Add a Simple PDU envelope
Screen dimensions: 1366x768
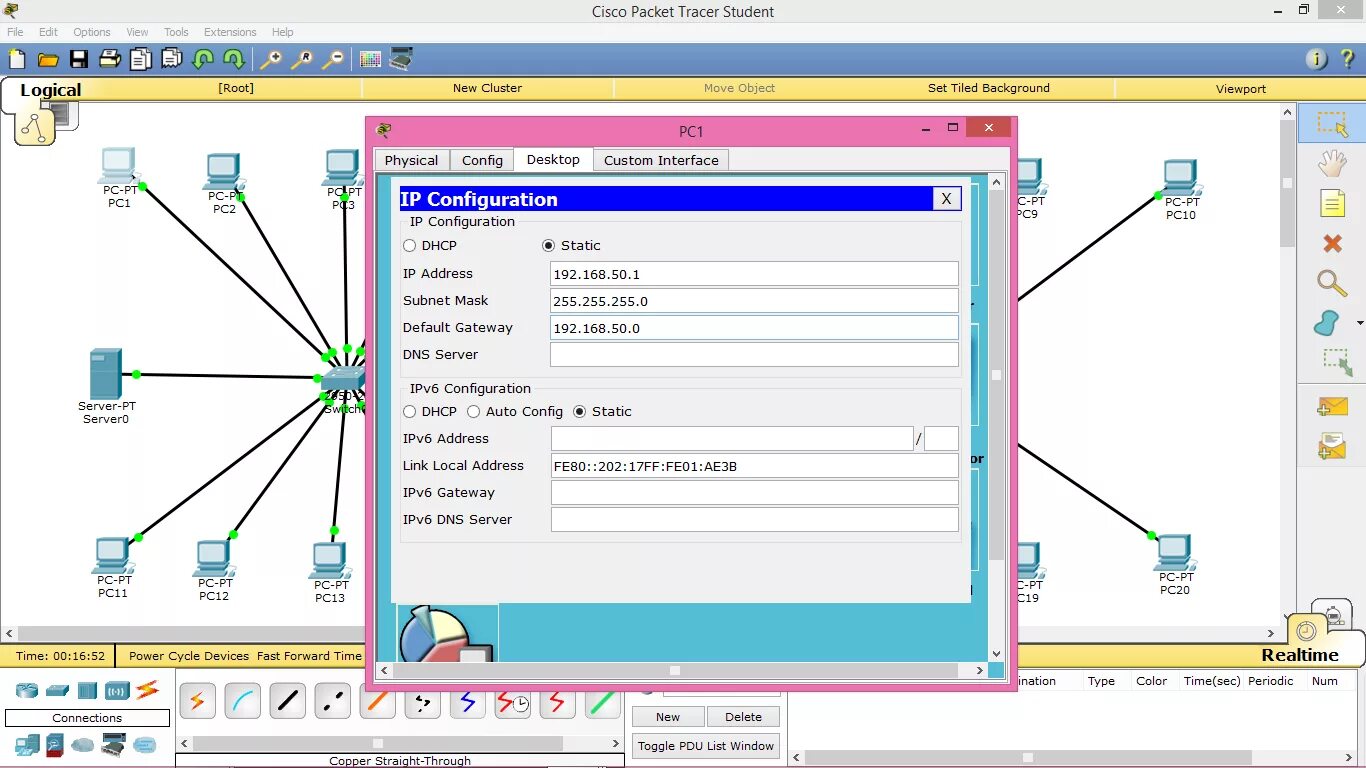[1332, 406]
